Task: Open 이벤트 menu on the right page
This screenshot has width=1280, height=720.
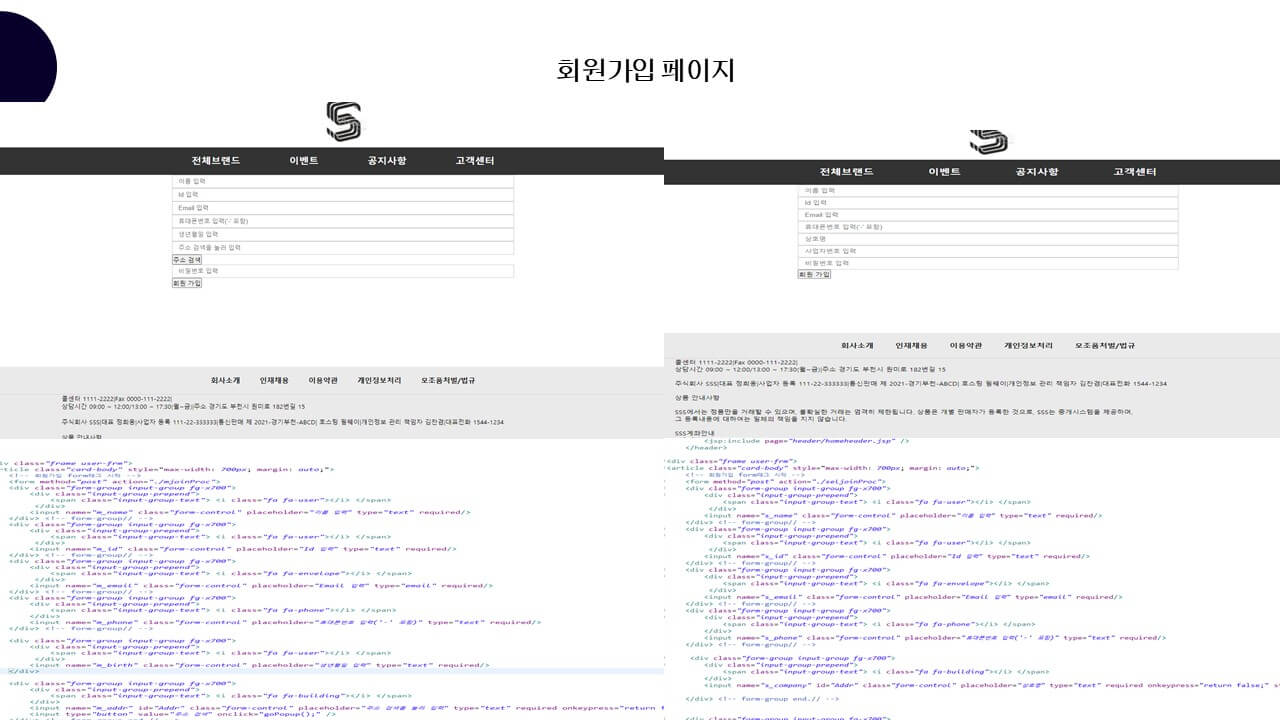Action: [x=944, y=172]
